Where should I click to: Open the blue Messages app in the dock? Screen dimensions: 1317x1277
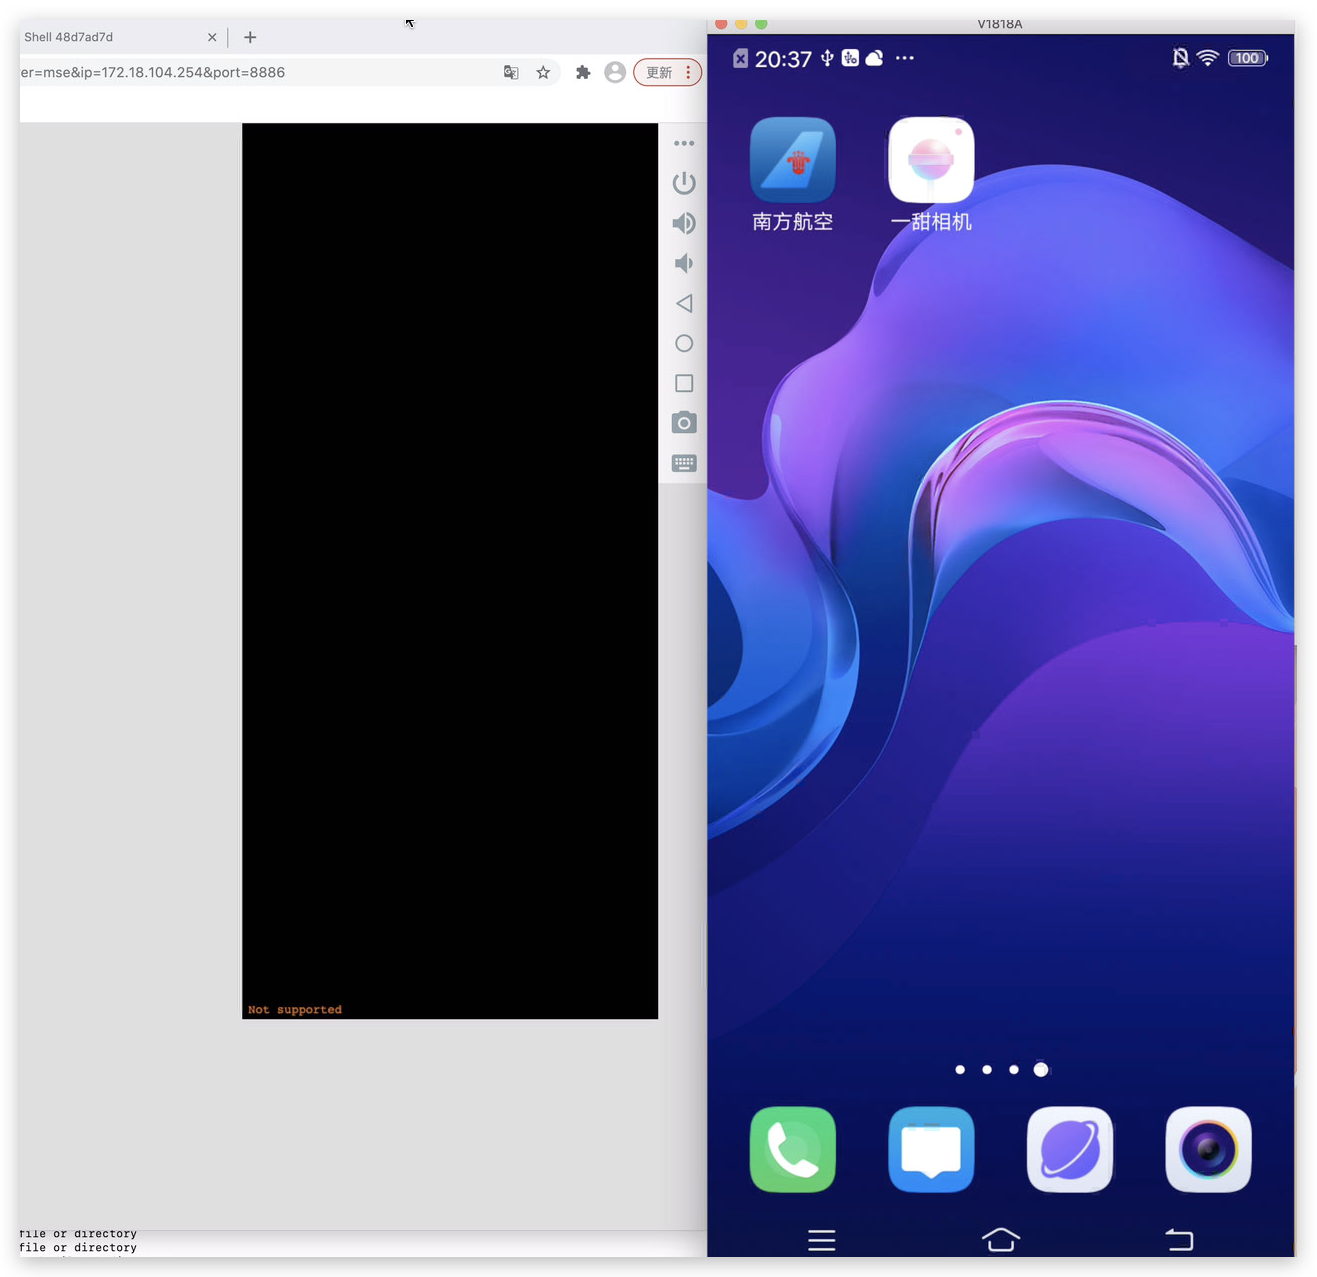pyautogui.click(x=931, y=1149)
